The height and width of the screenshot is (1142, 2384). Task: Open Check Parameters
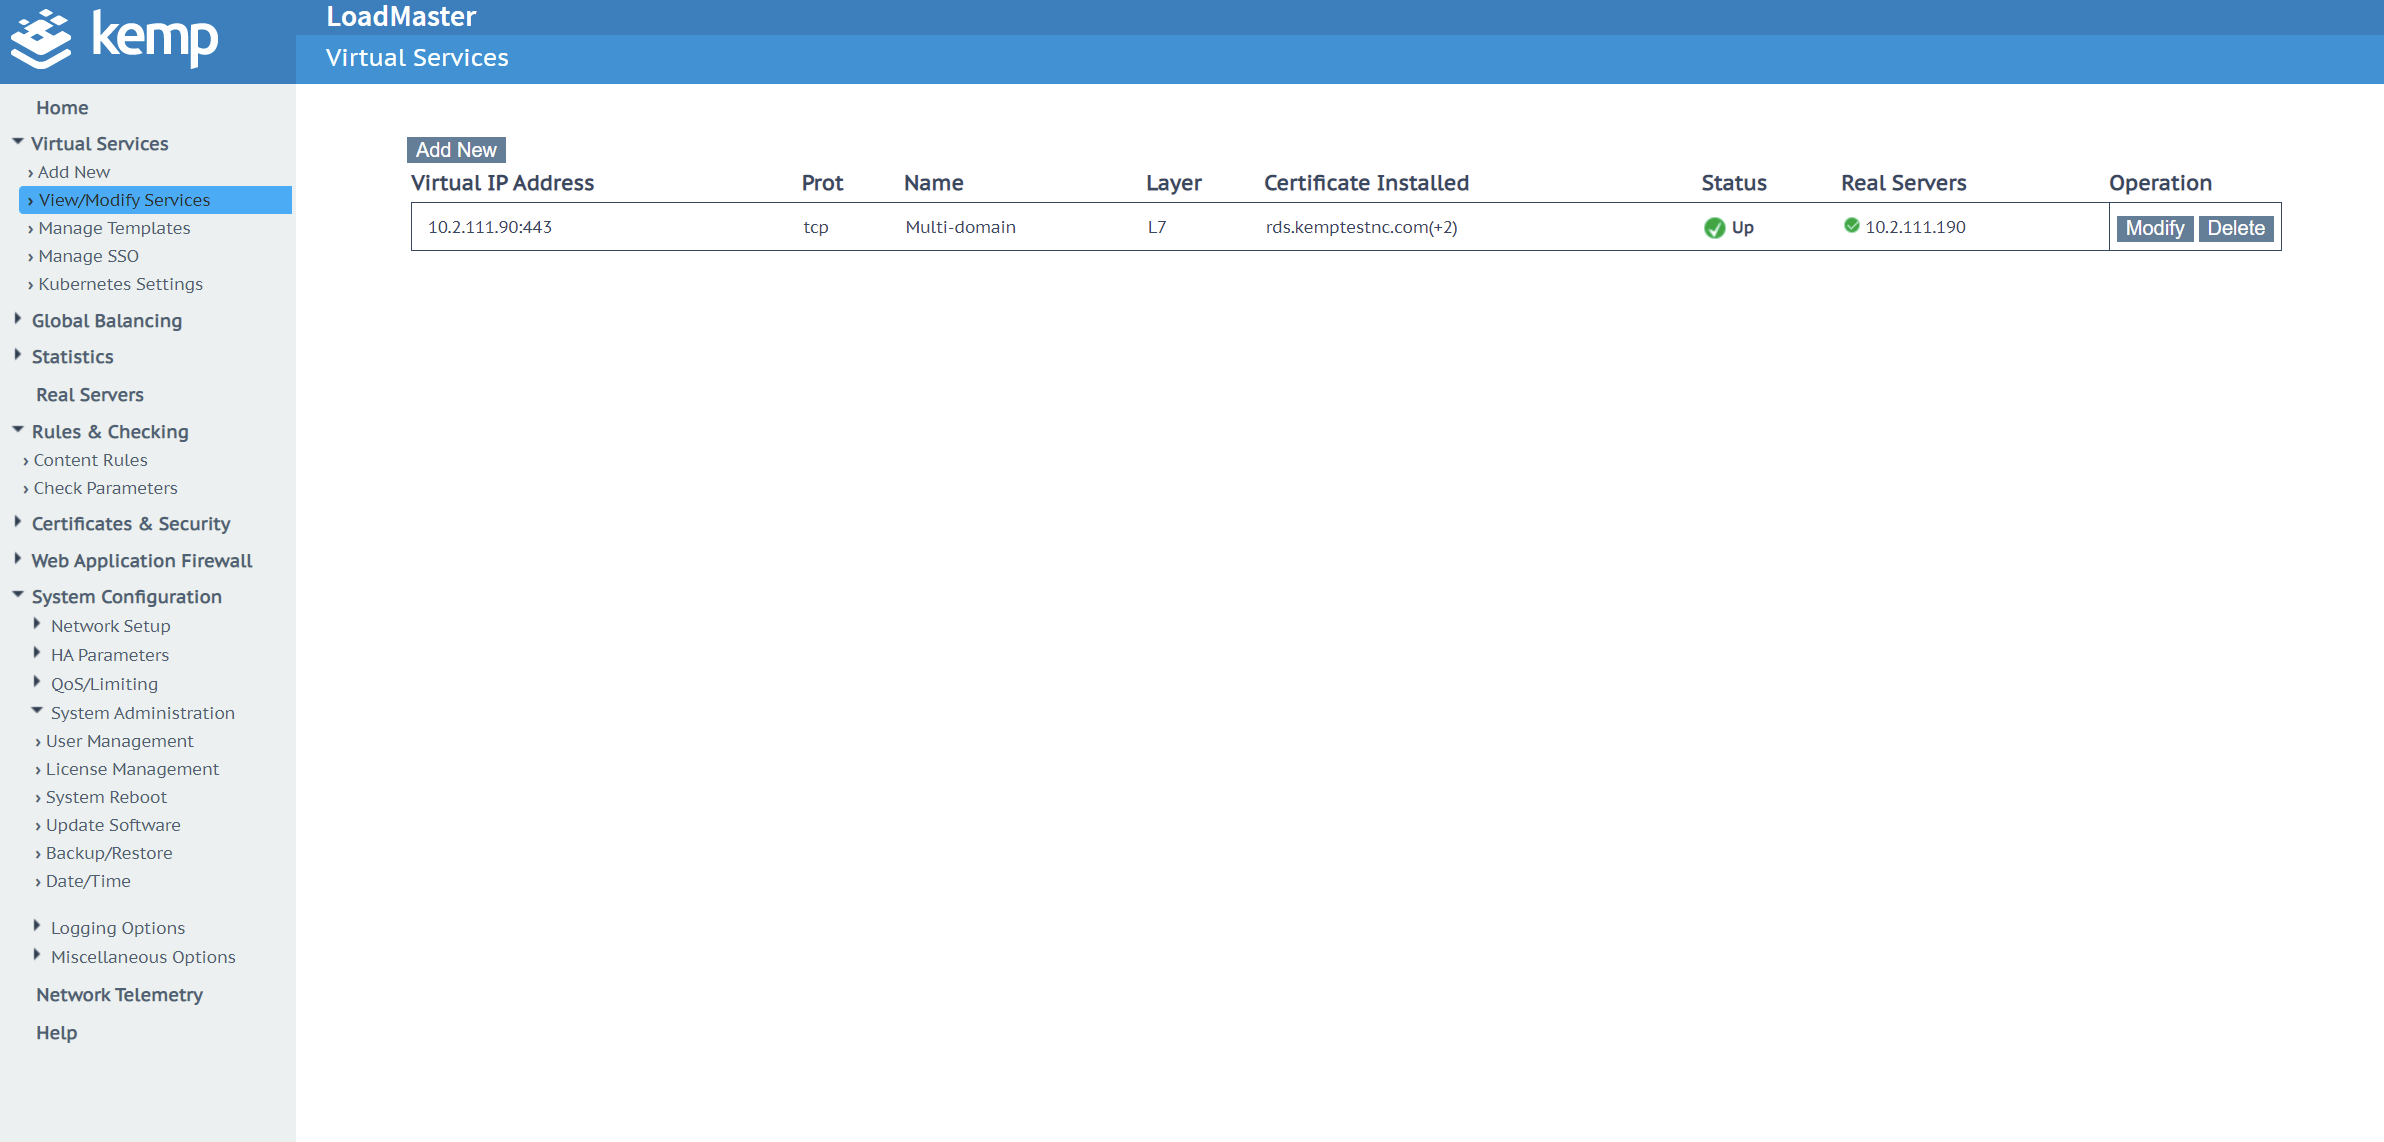[105, 488]
